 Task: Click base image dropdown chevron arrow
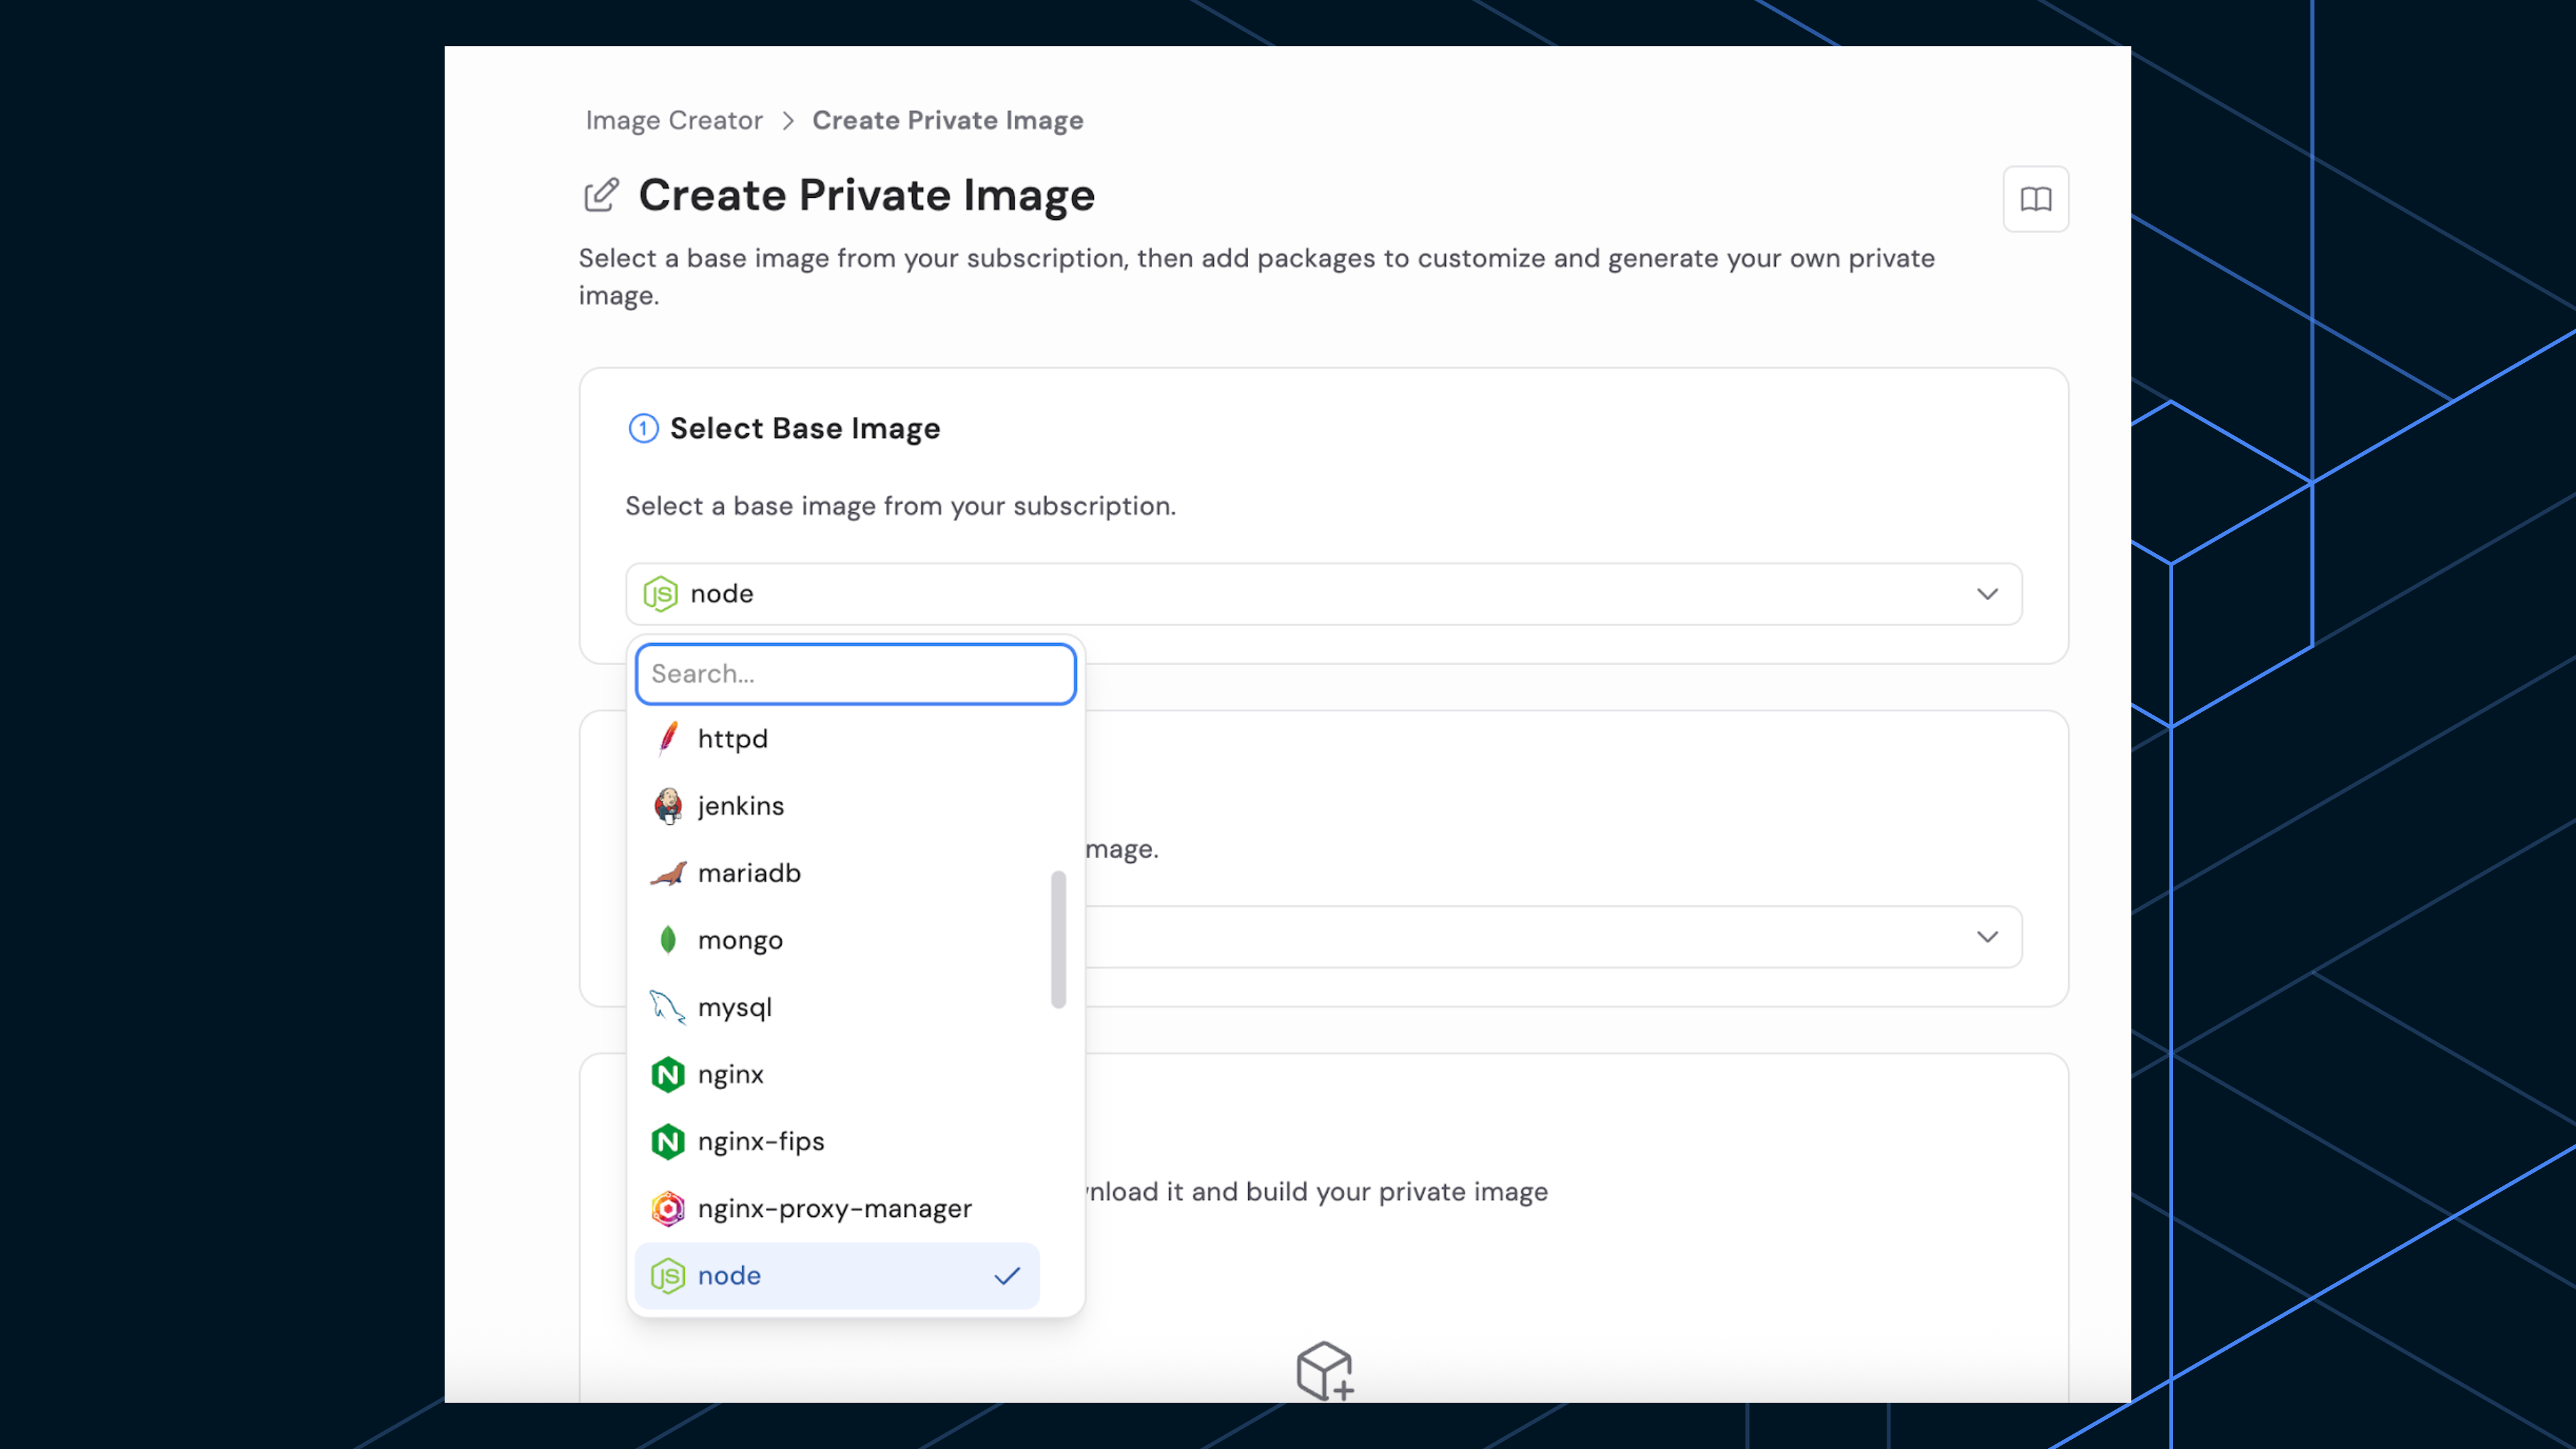pos(1987,594)
